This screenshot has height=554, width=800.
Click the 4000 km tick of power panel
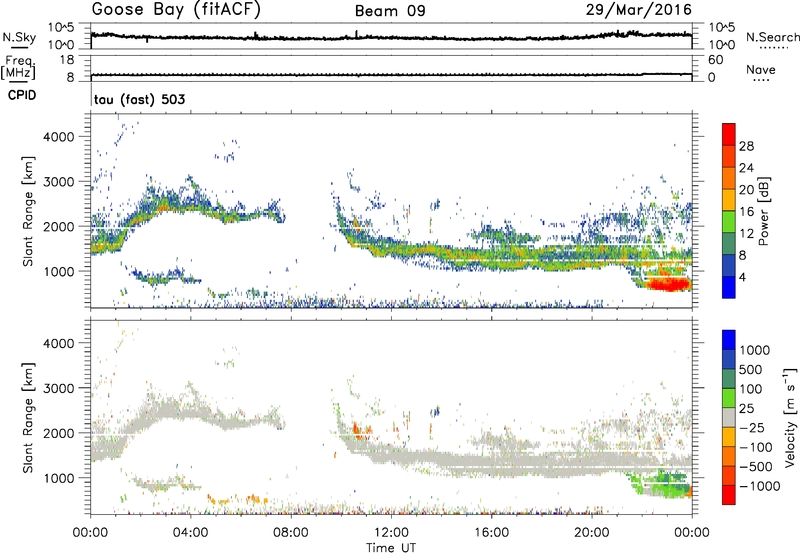pyautogui.click(x=59, y=137)
